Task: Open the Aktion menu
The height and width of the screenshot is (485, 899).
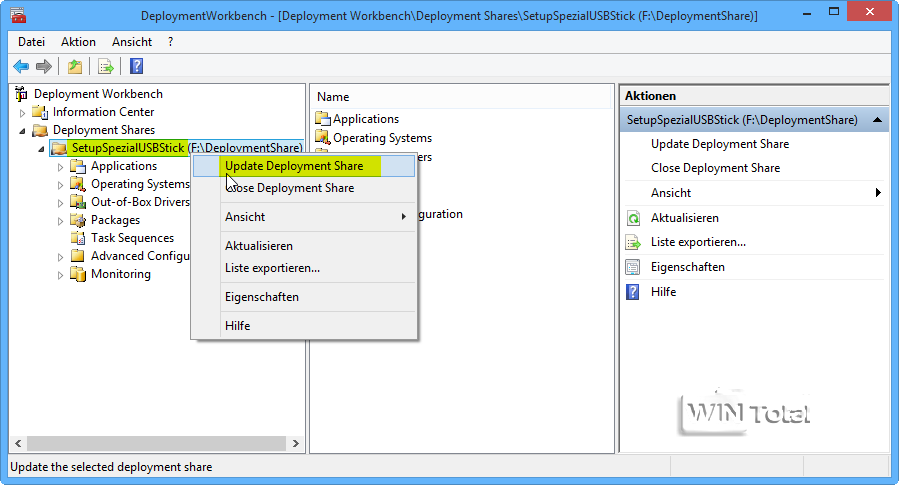Action: 79,42
